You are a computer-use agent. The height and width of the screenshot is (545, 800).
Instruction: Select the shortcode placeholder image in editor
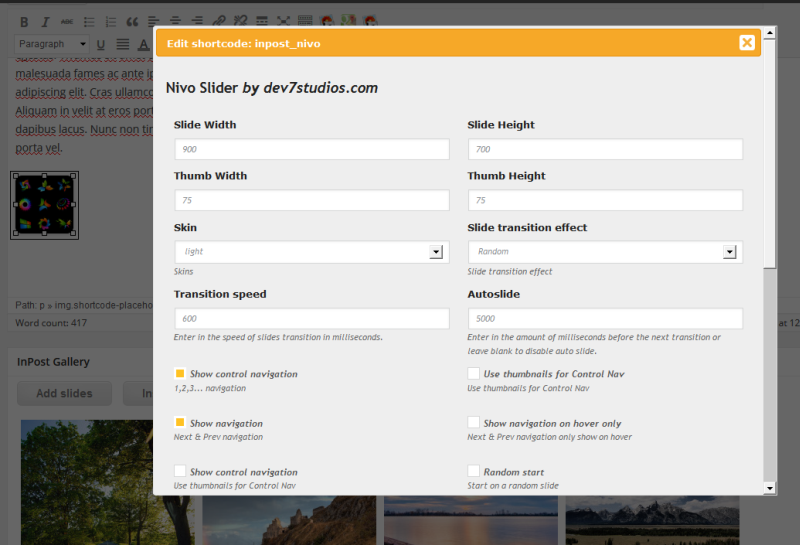44,205
